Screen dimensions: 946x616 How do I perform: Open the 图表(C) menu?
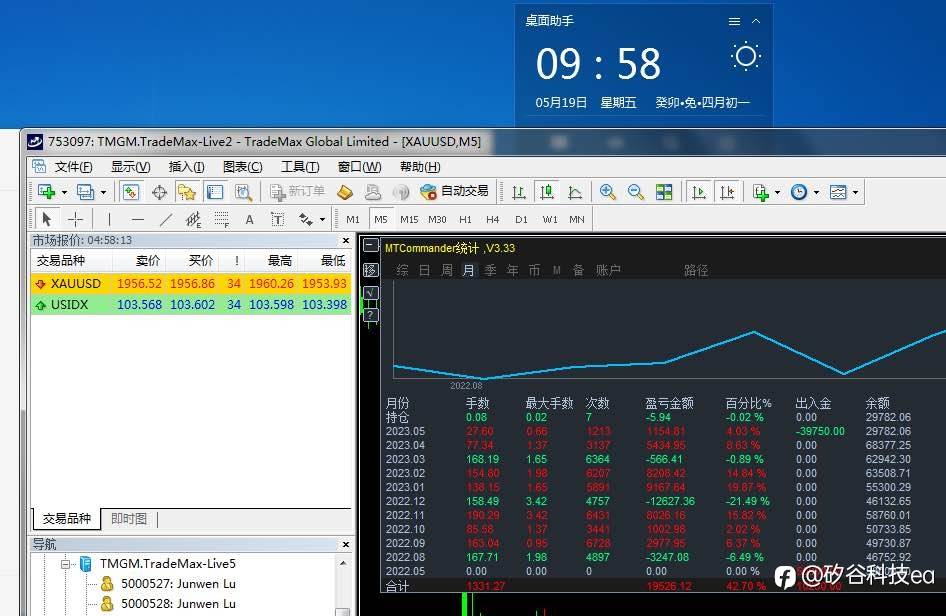pyautogui.click(x=243, y=167)
